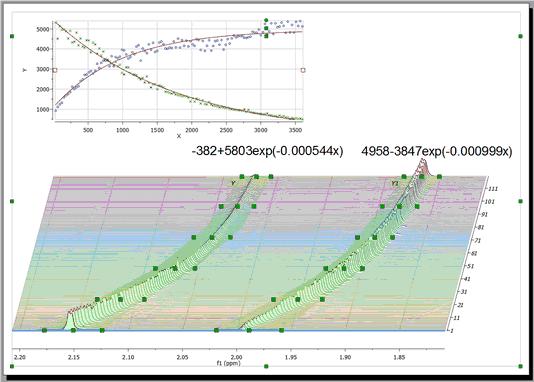Click the f1 (ppm) axis title
This screenshot has height=382, width=534.
click(x=229, y=363)
